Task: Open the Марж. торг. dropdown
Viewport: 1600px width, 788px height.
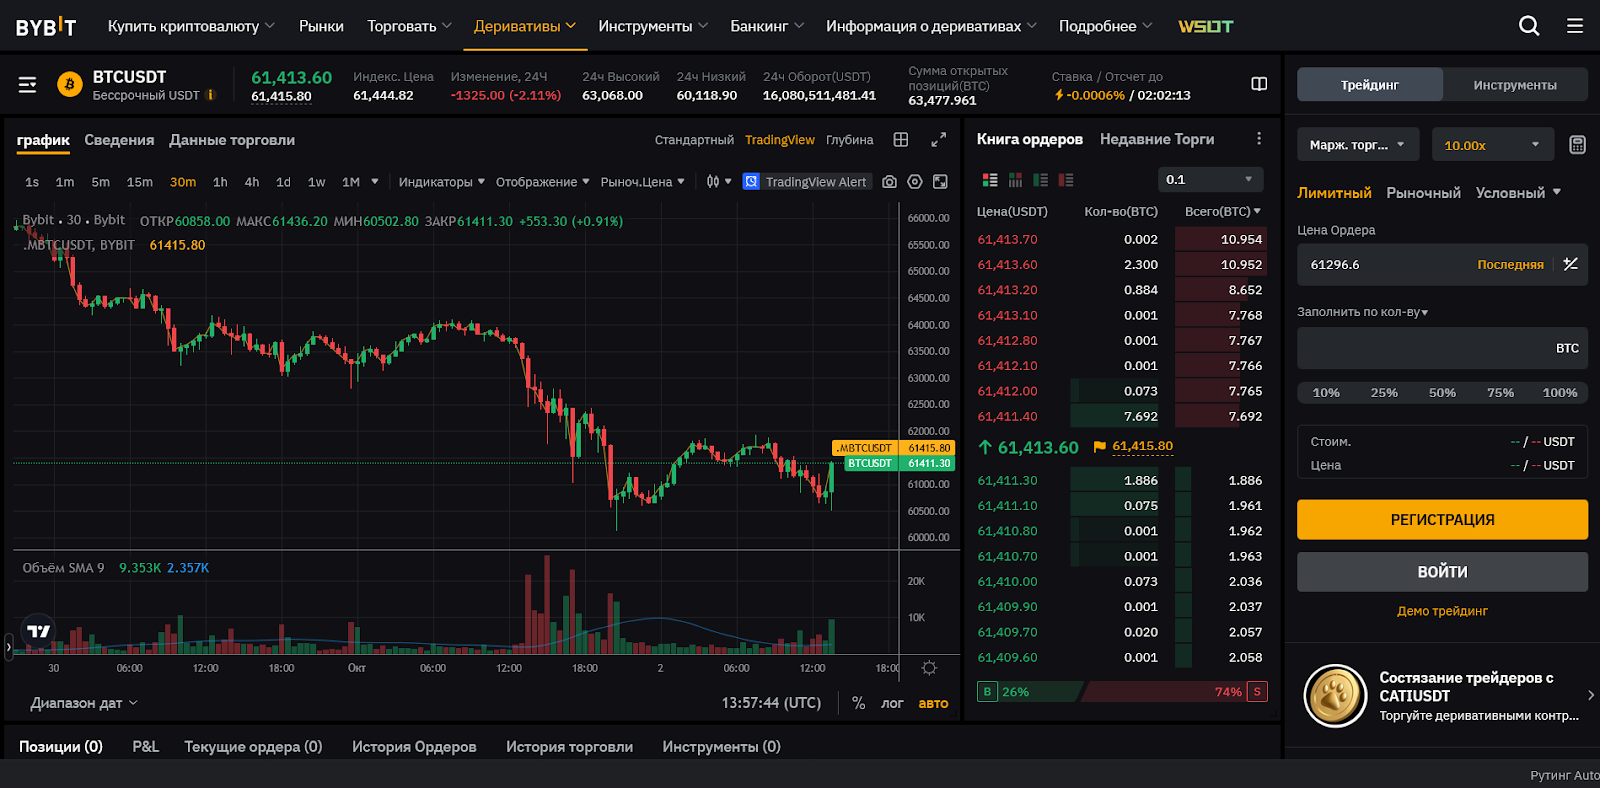Action: click(1358, 145)
